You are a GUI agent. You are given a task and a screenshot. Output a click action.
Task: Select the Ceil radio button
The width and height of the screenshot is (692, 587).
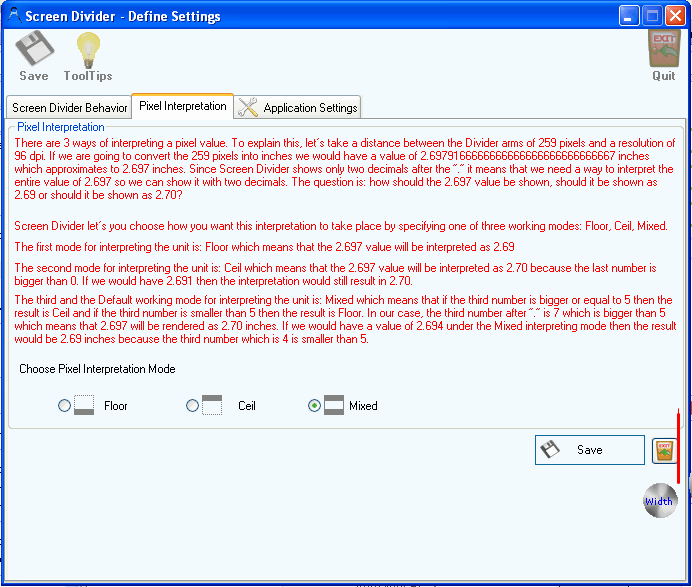[x=192, y=405]
